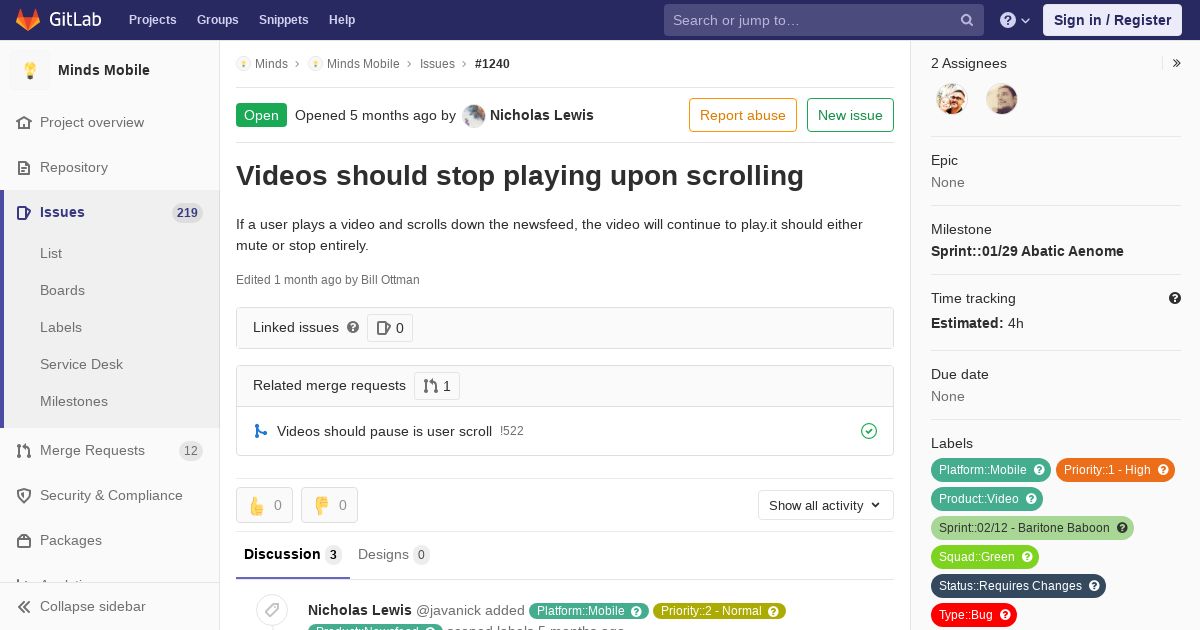Switch to the Designs tab
Viewport: 1200px width, 630px height.
coord(394,554)
